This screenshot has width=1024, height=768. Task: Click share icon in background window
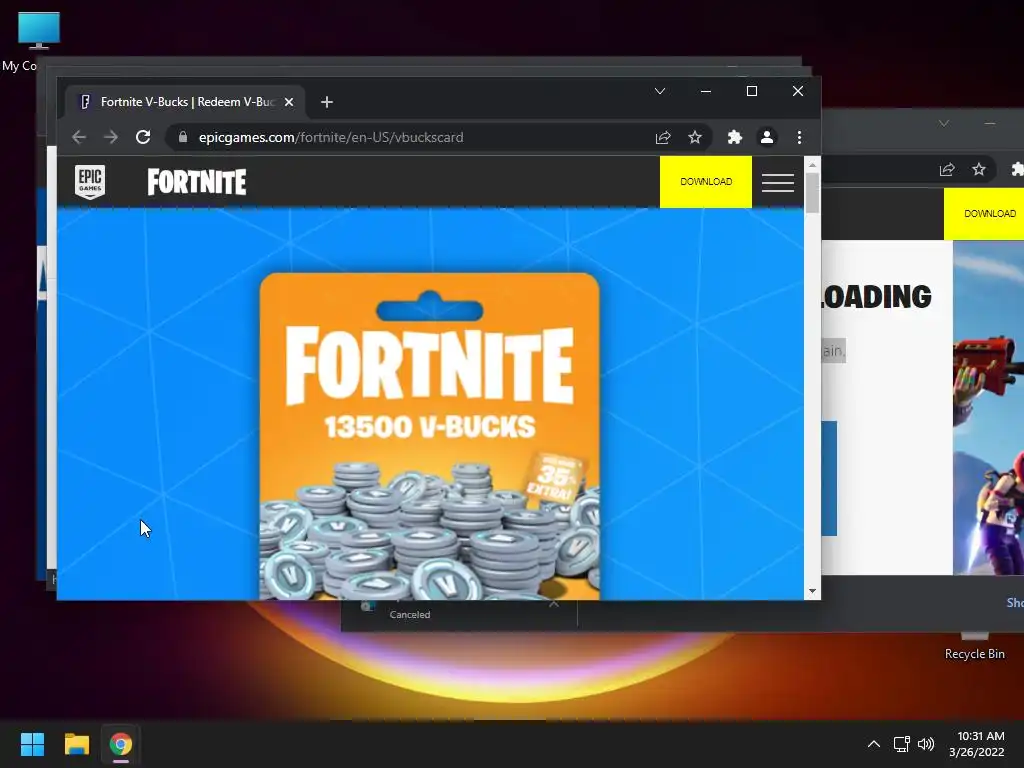[947, 170]
